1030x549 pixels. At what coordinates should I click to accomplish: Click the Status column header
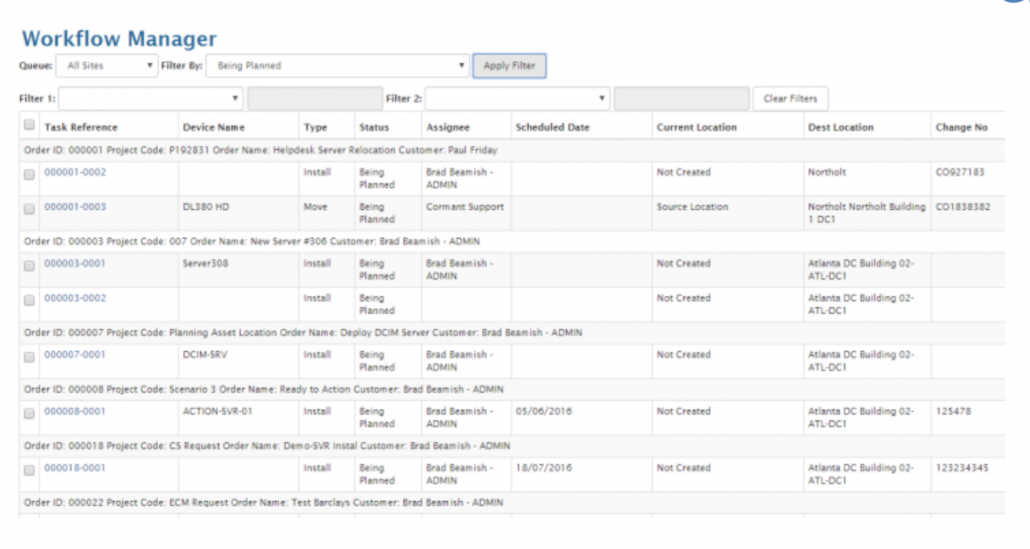[x=374, y=128]
